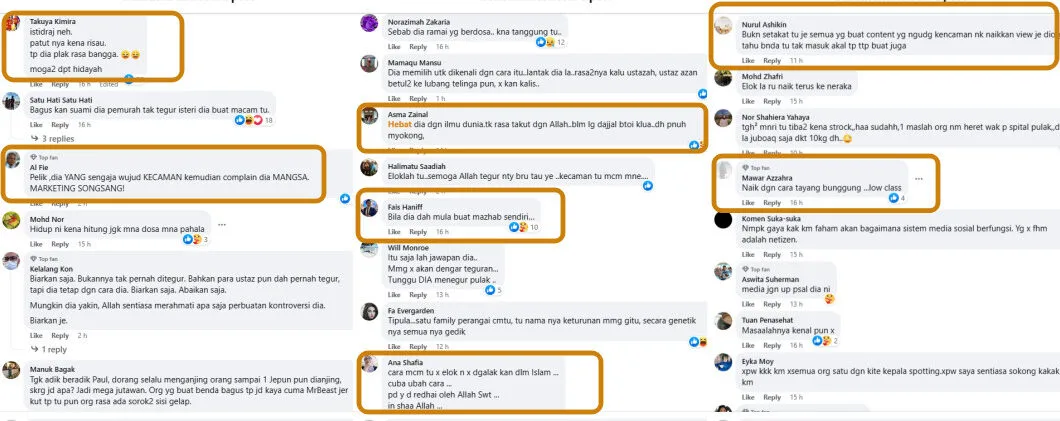The image size is (1060, 421).
Task: Open Aswita Suherman's profile photo
Action: click(x=723, y=272)
